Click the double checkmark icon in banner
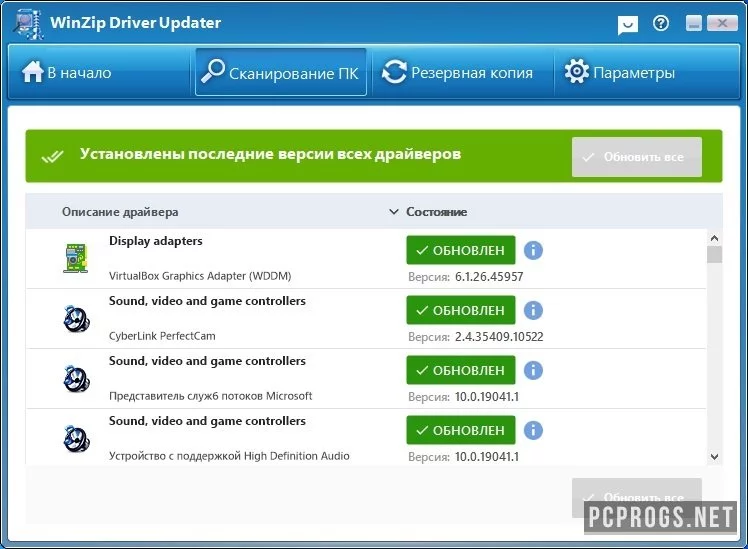Viewport: 748px width, 549px height. [x=52, y=156]
